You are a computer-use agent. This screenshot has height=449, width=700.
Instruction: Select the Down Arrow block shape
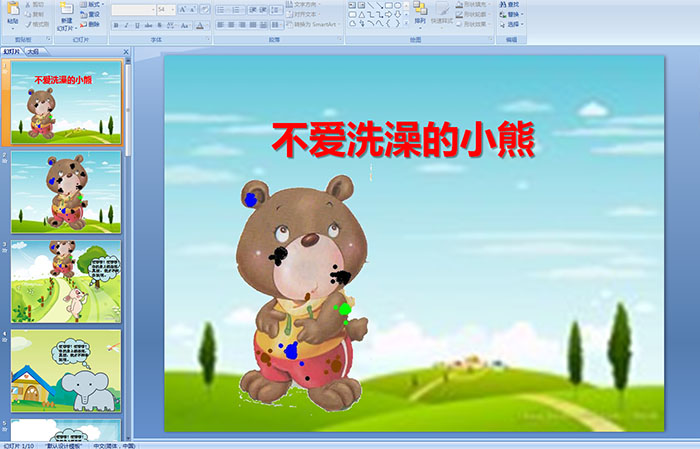pyautogui.click(x=397, y=15)
